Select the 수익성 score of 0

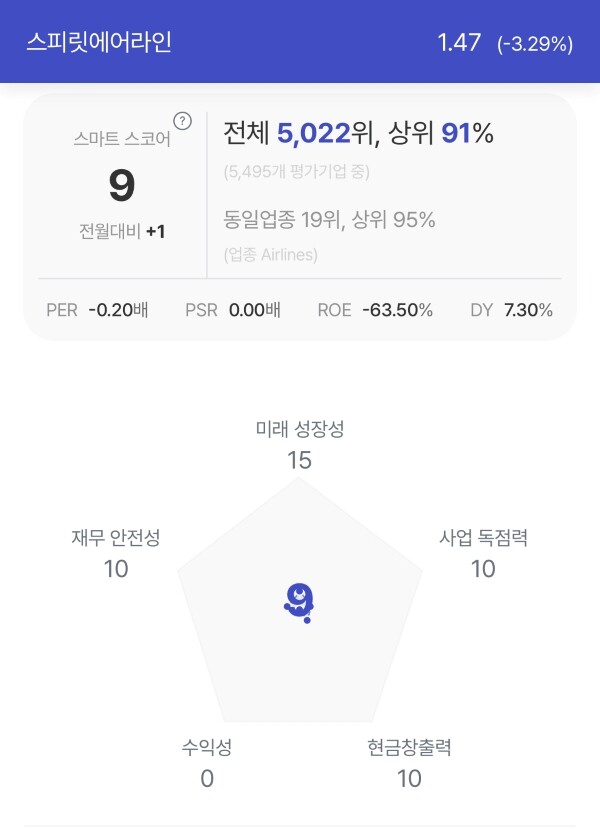tap(207, 778)
